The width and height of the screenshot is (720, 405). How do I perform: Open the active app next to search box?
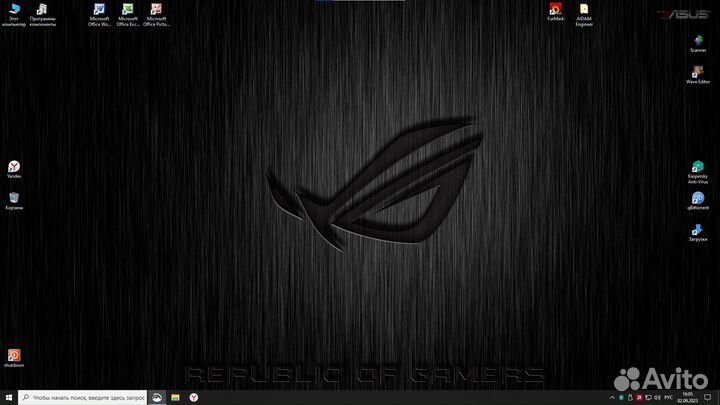point(157,398)
